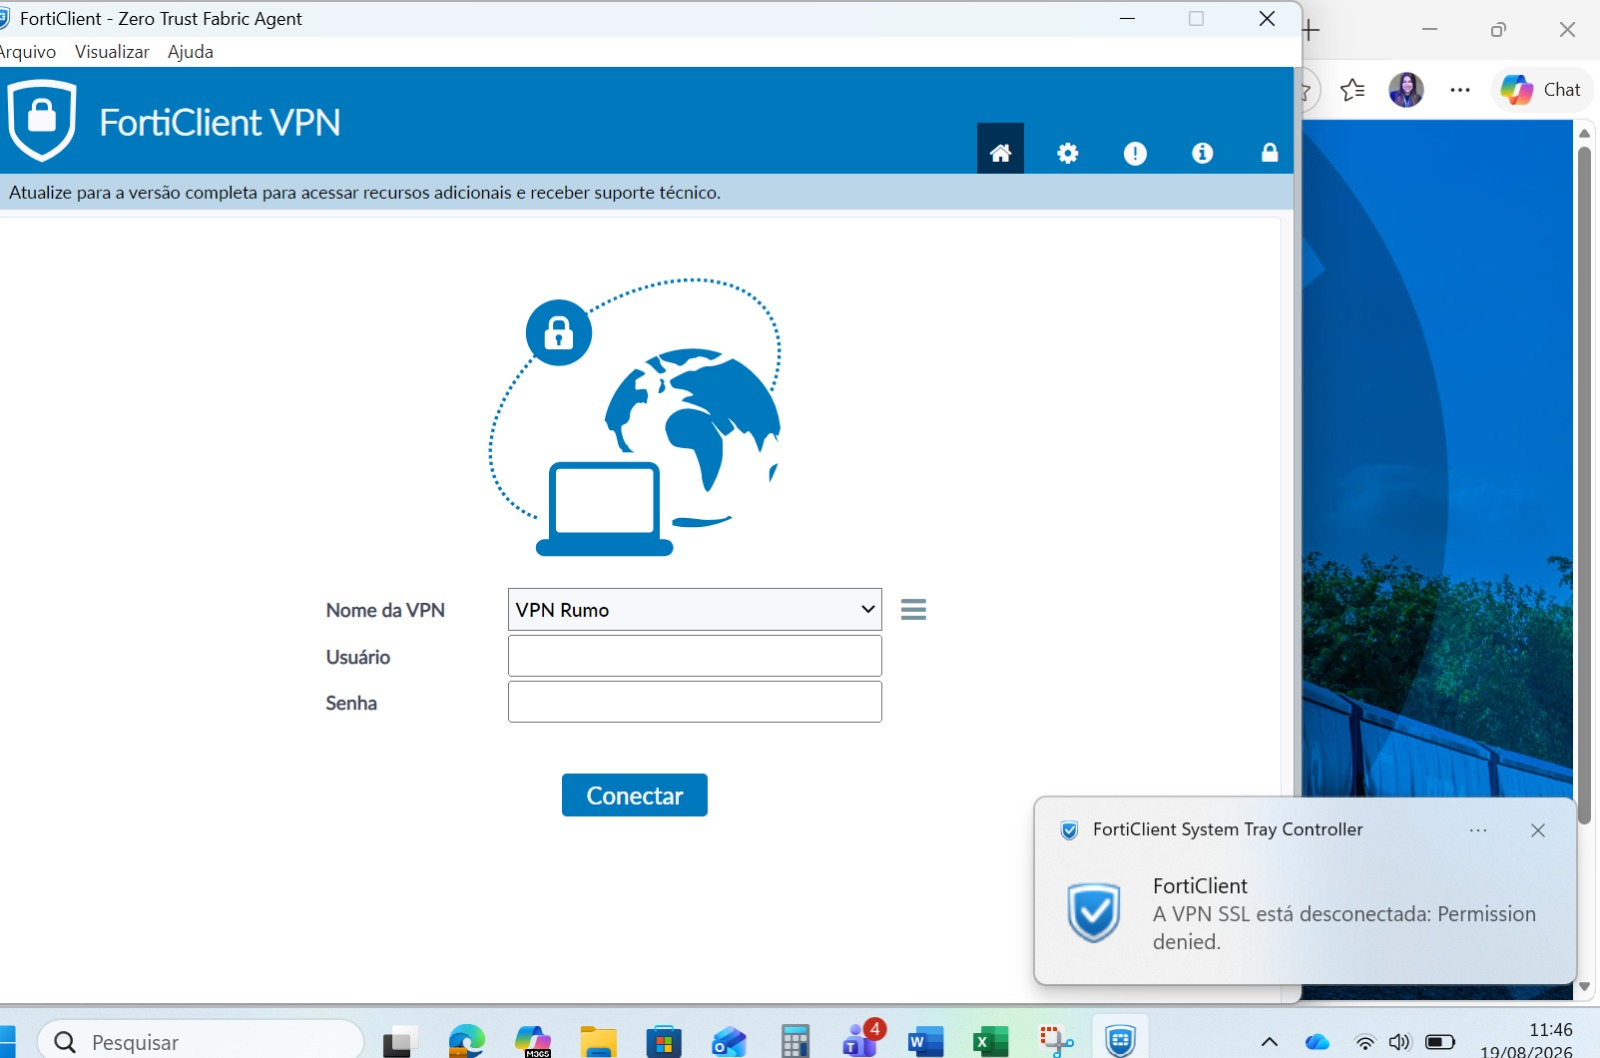This screenshot has width=1600, height=1058.
Task: Focus the Senha password field
Action: click(695, 702)
